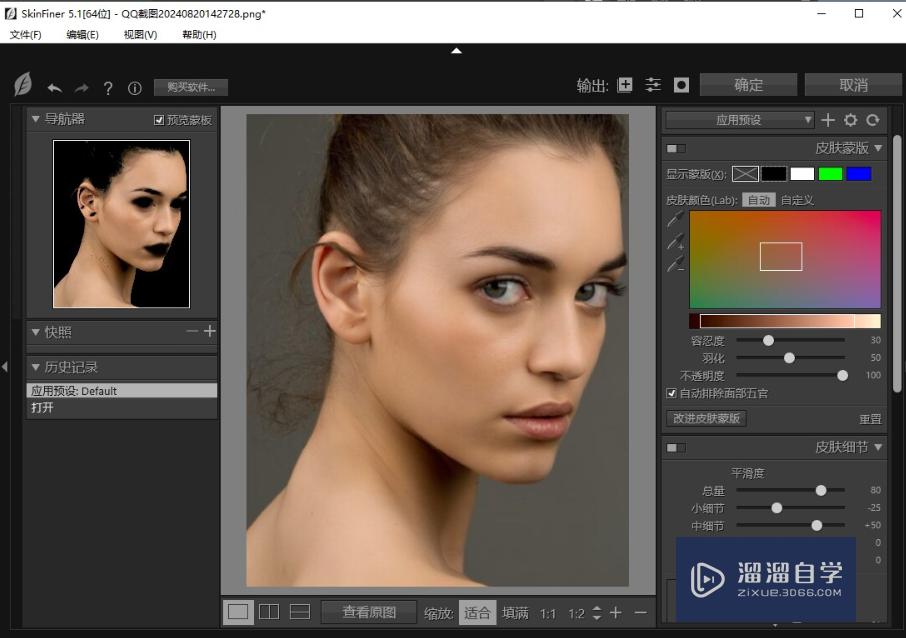The width and height of the screenshot is (906, 638).
Task: Select the subtract-color eyedropper with minus
Action: (x=676, y=264)
